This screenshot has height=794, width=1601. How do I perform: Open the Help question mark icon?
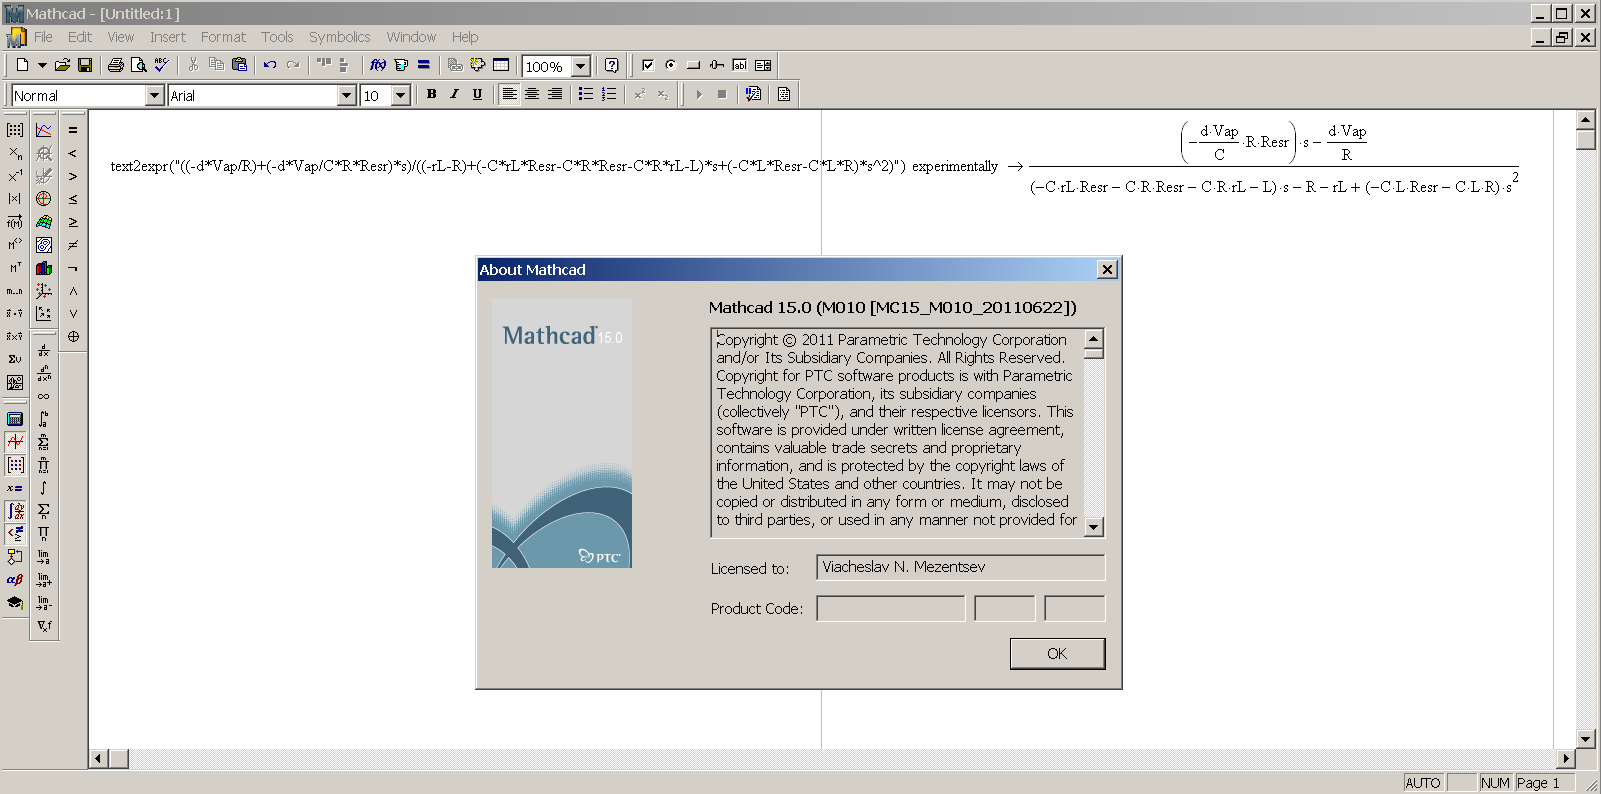pos(612,65)
